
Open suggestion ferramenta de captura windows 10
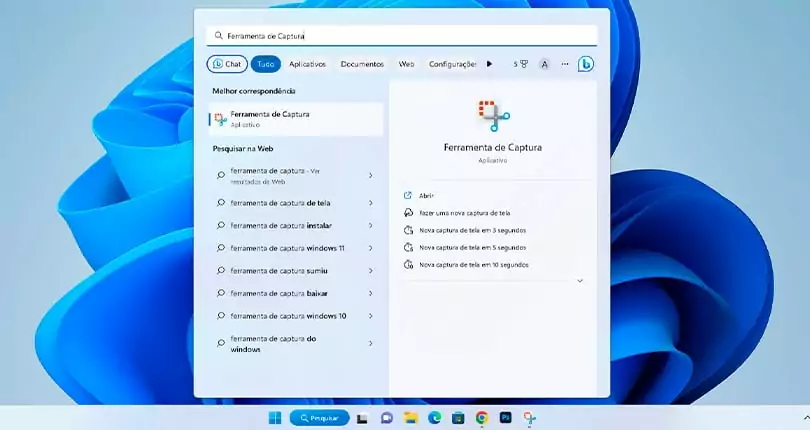coord(296,316)
